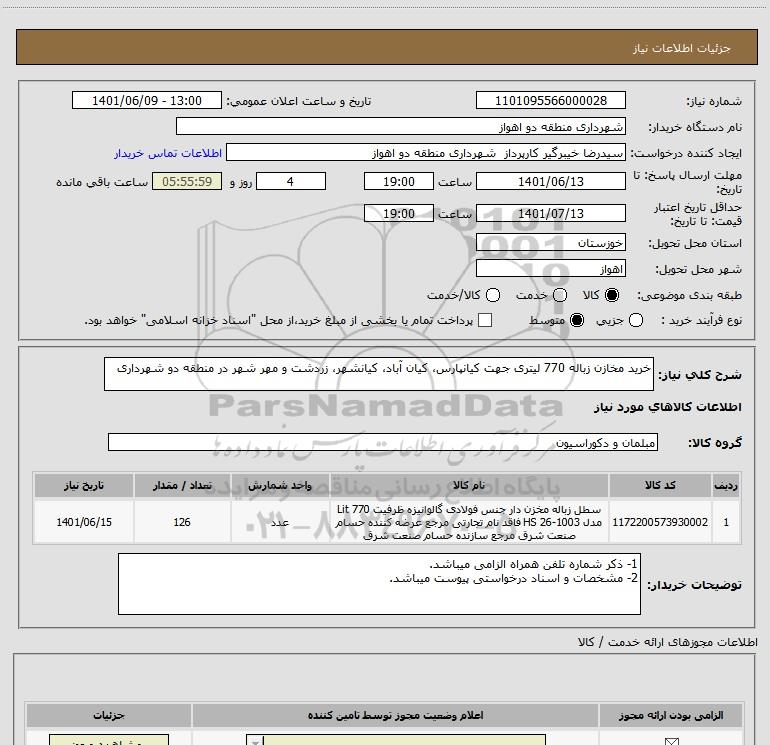Click the product name cell with 770 Lit
This screenshot has width=770, height=745.
point(469,522)
